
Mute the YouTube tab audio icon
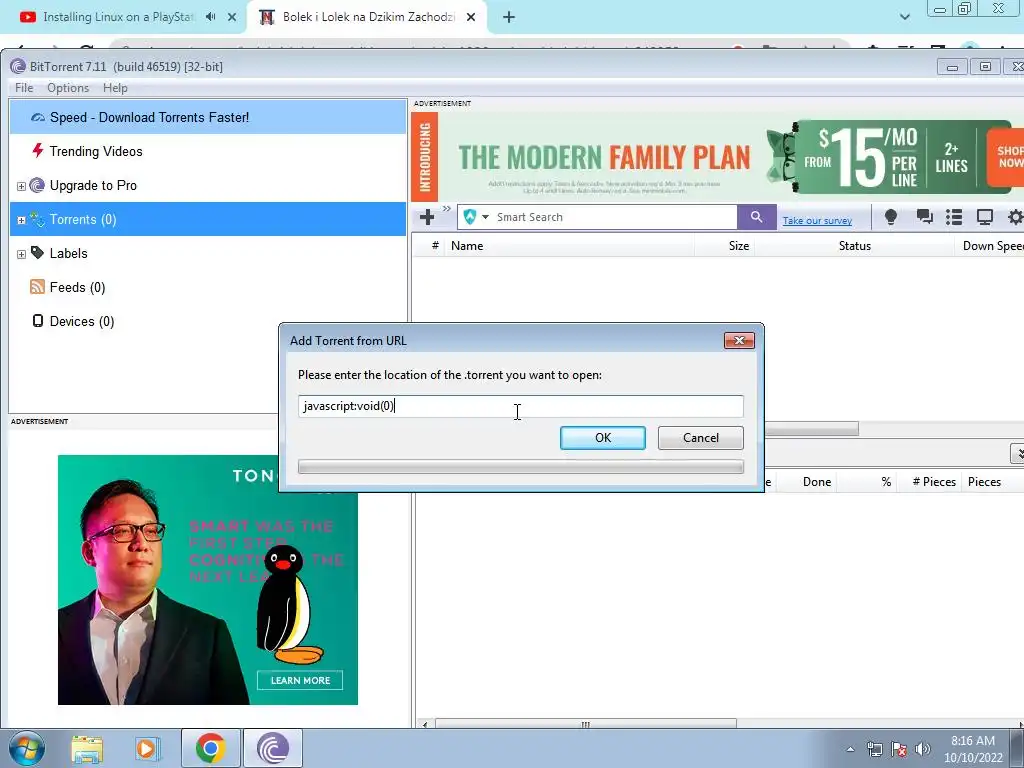210,17
